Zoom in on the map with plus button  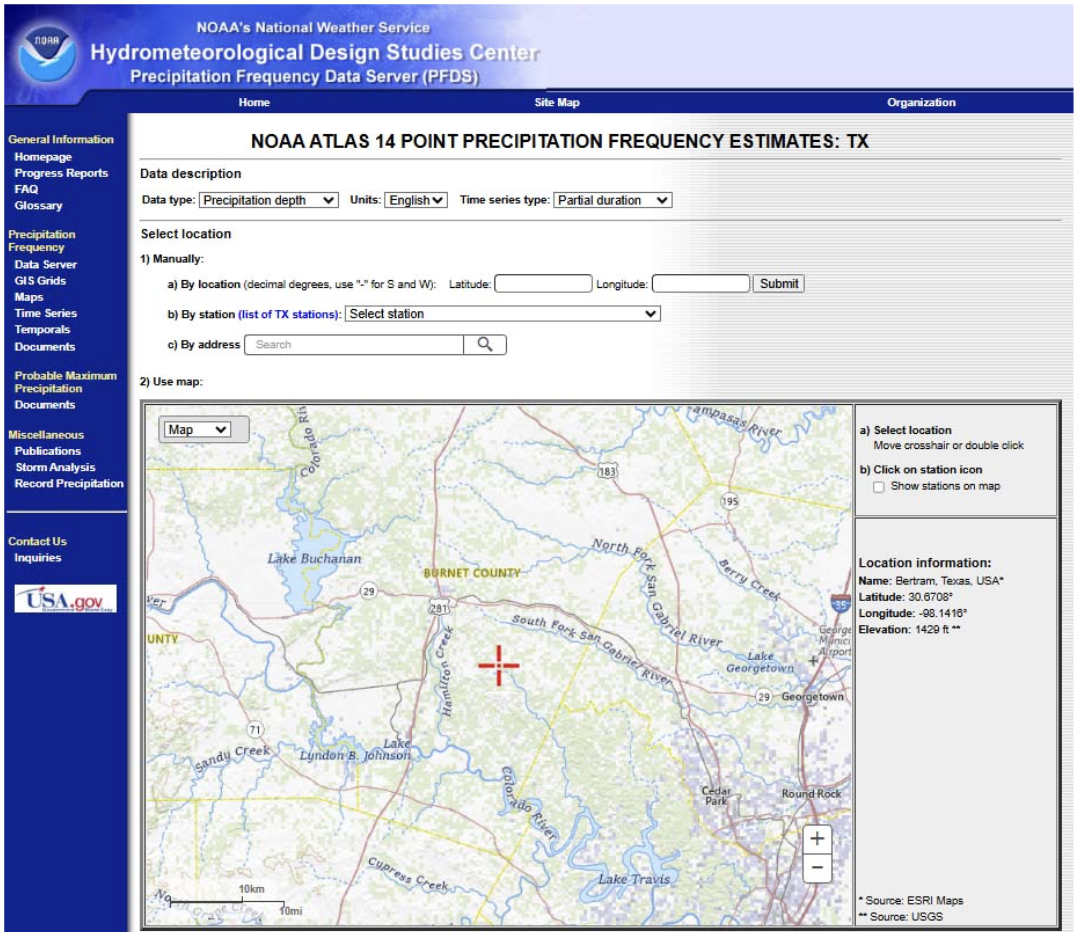(817, 839)
